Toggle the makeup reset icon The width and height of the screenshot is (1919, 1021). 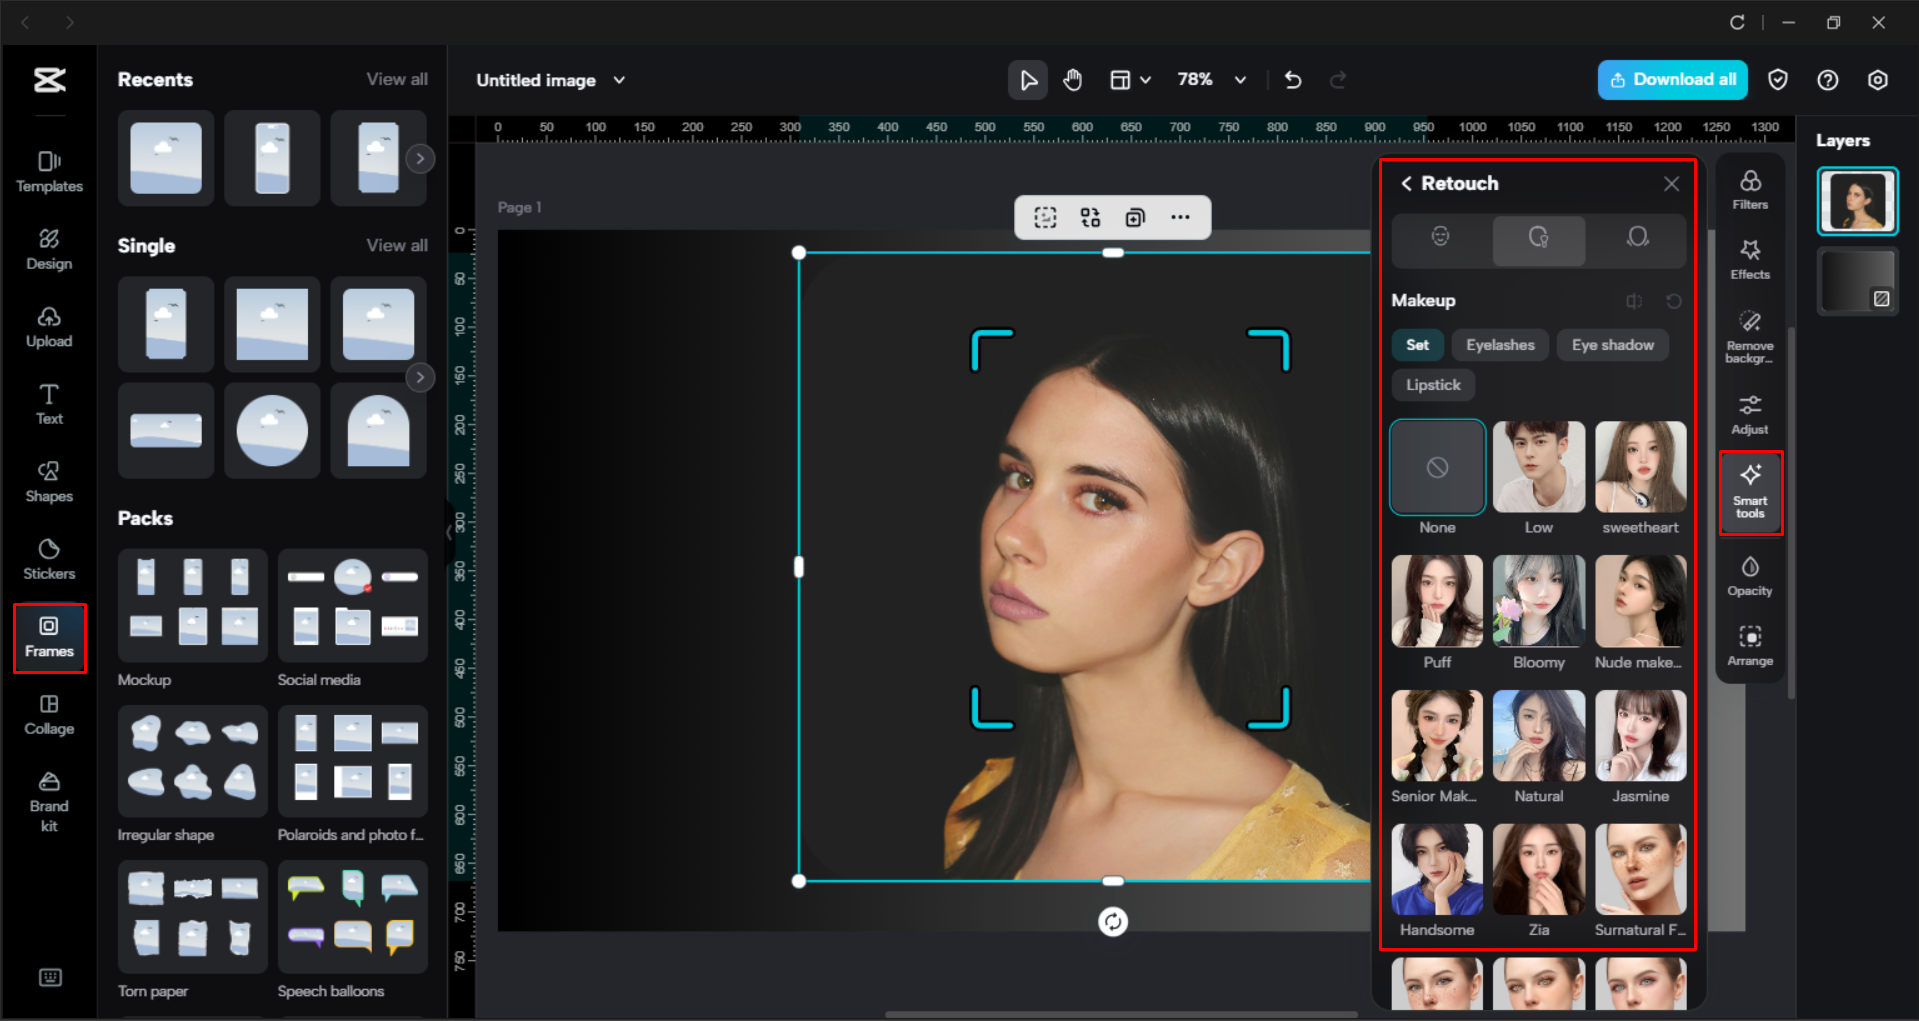point(1674,301)
